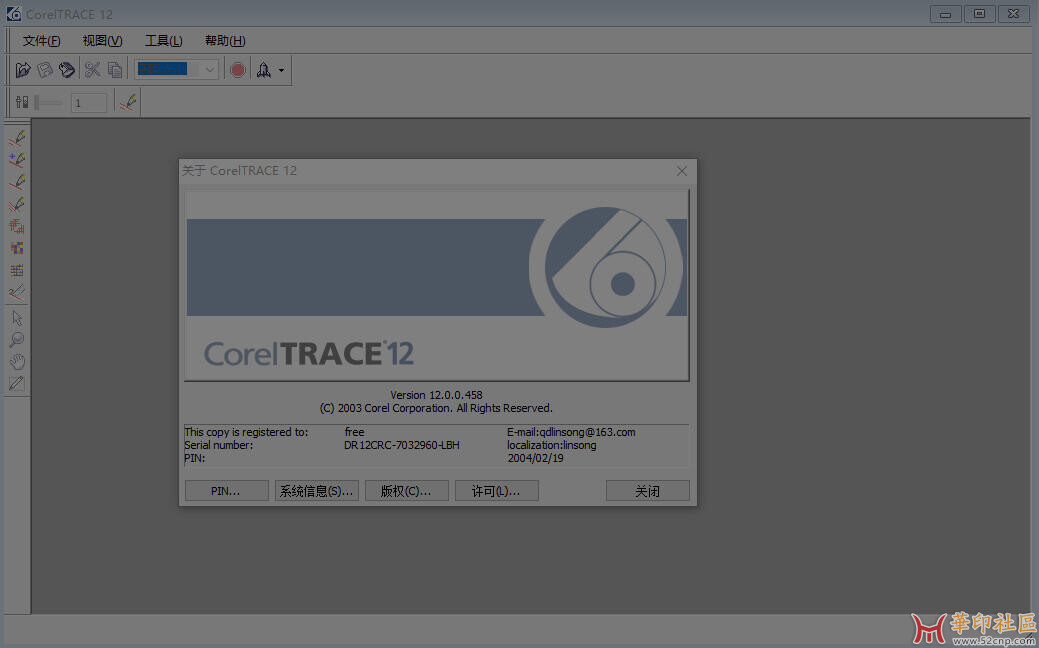Click the sliders settings icon on property bar
Screen dimensions: 1039x648
coord(22,102)
